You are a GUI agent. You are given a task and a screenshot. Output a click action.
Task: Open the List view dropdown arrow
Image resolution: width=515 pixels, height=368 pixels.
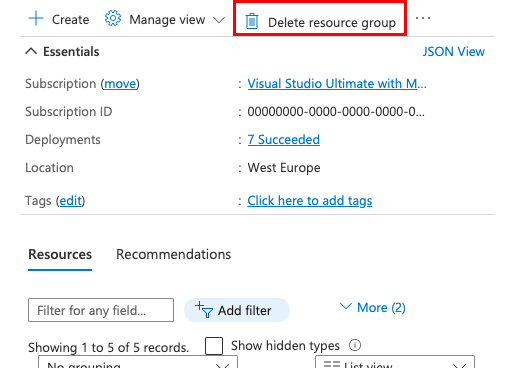pos(459,365)
